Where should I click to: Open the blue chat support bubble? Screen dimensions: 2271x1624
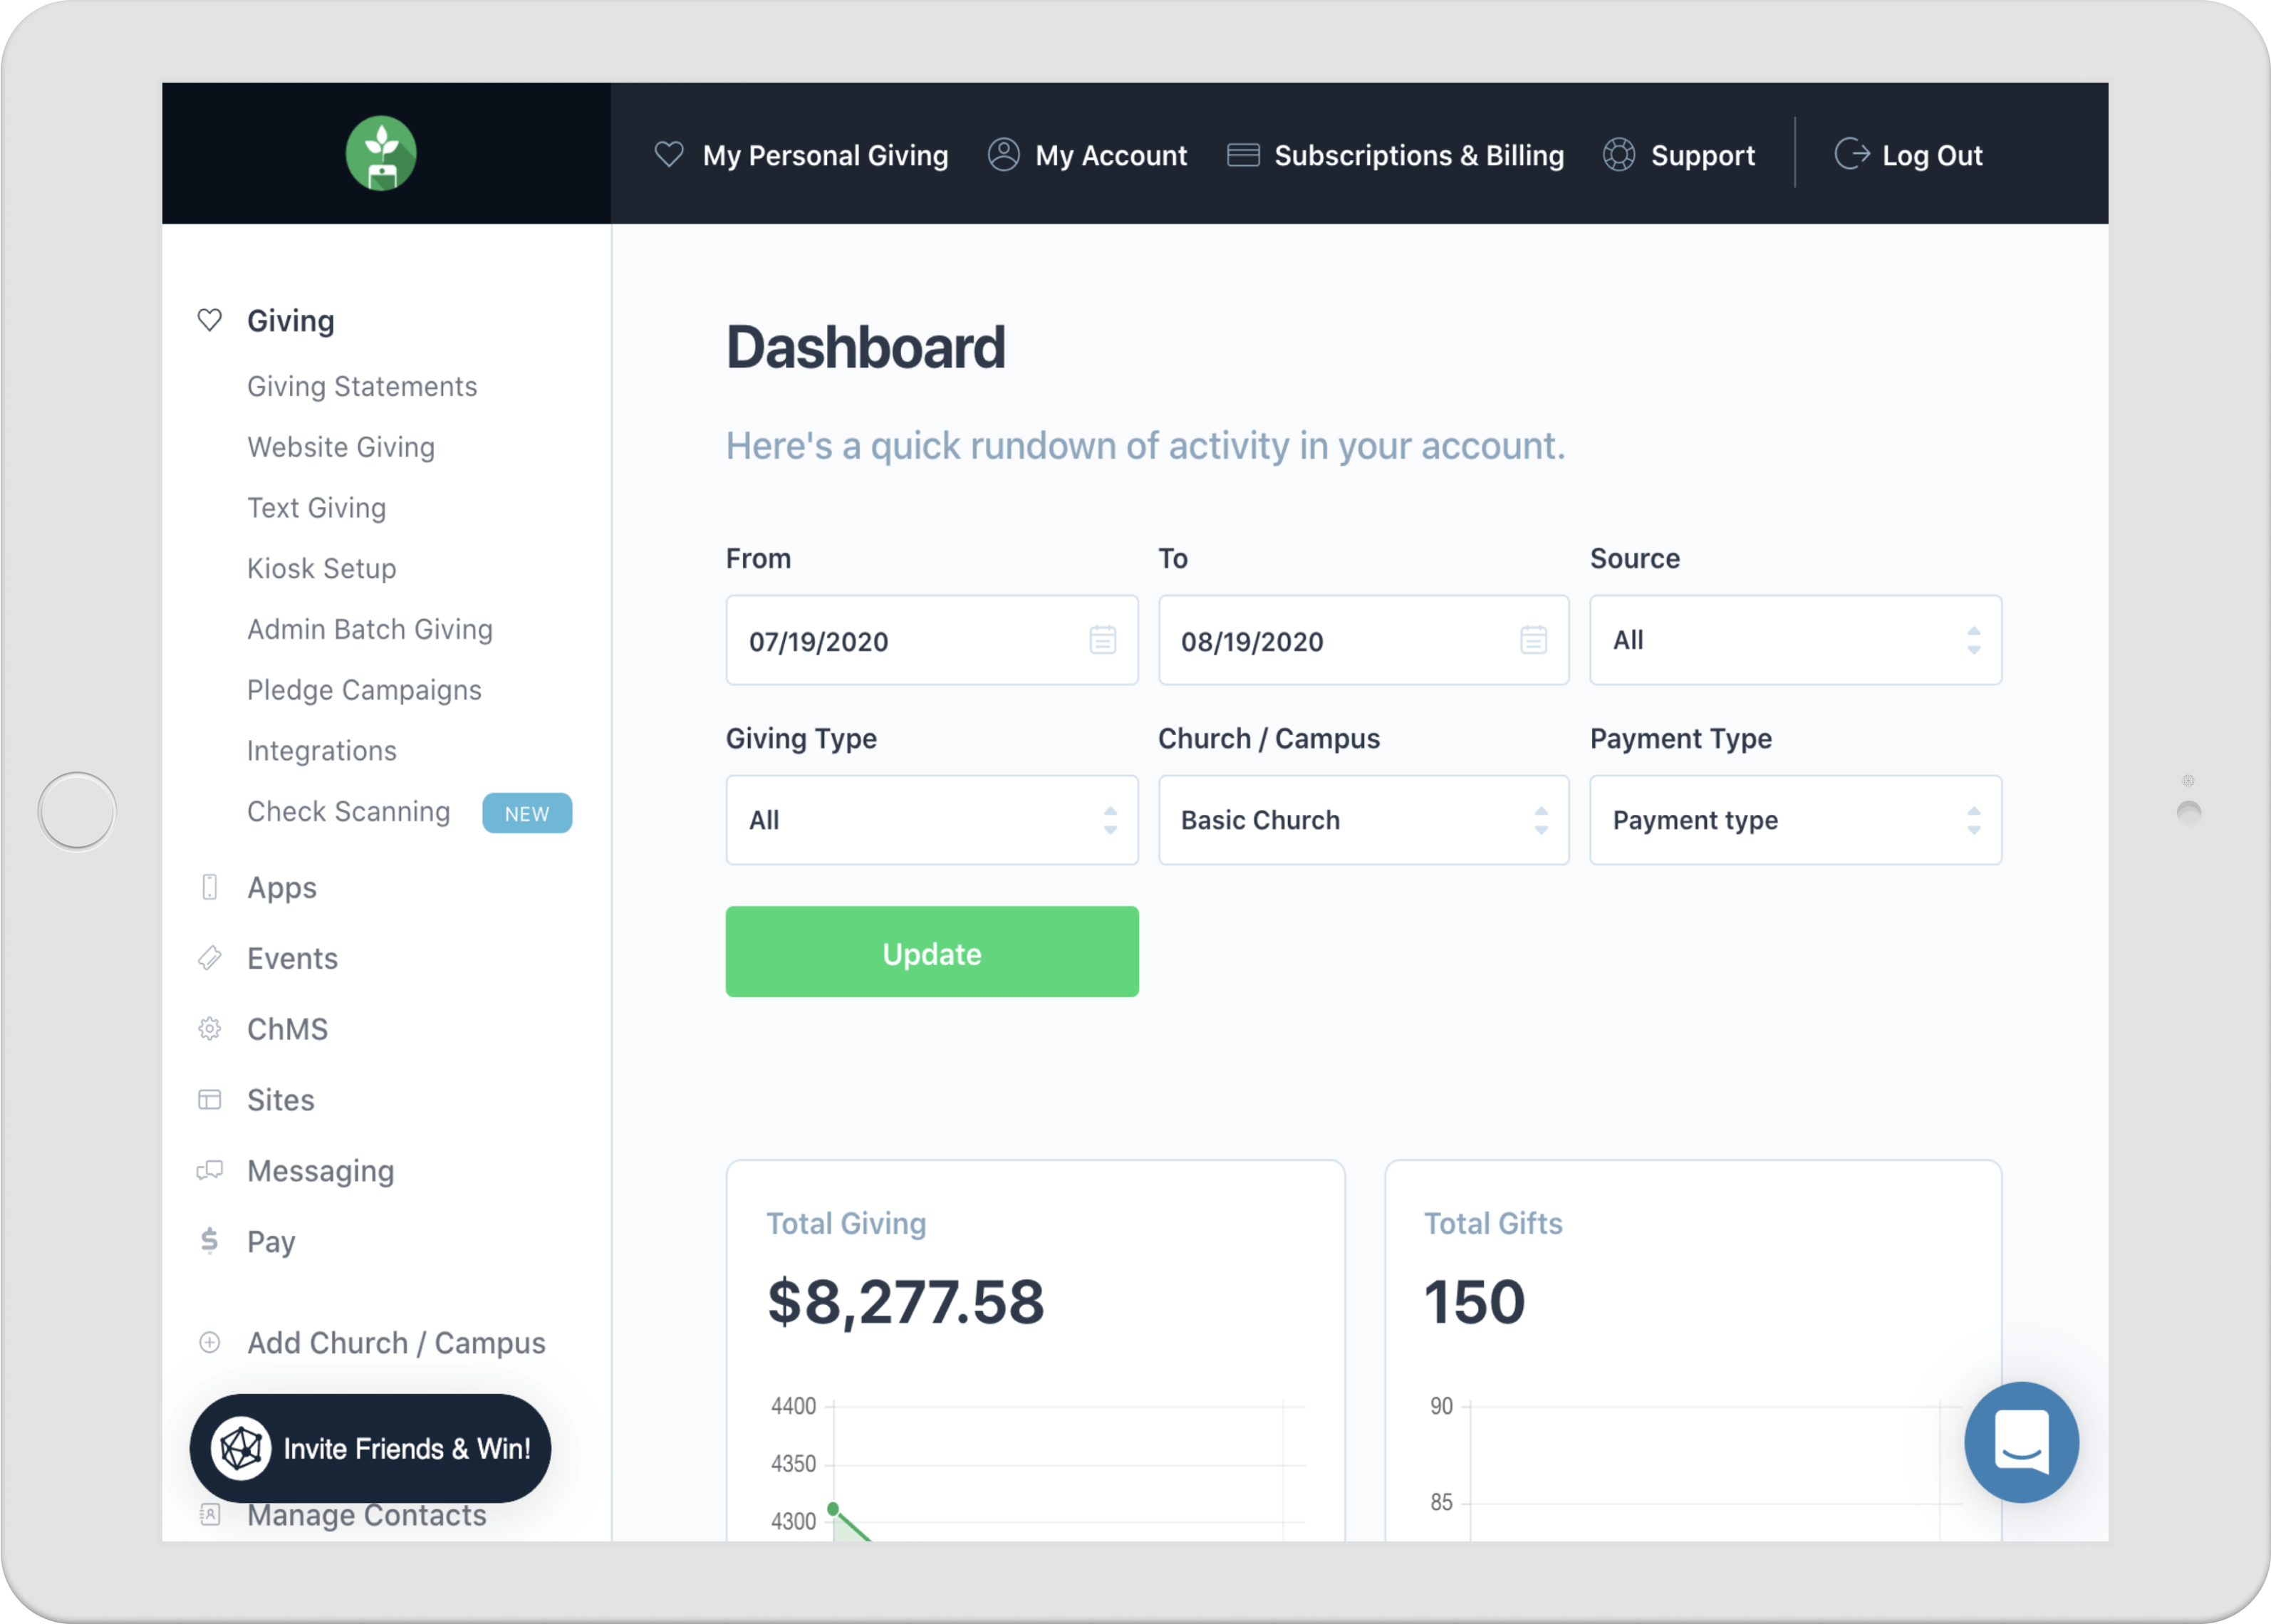(2021, 1442)
